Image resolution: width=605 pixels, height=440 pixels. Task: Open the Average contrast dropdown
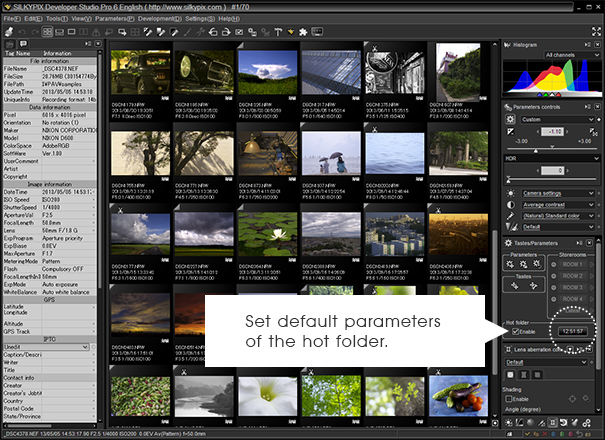558,205
